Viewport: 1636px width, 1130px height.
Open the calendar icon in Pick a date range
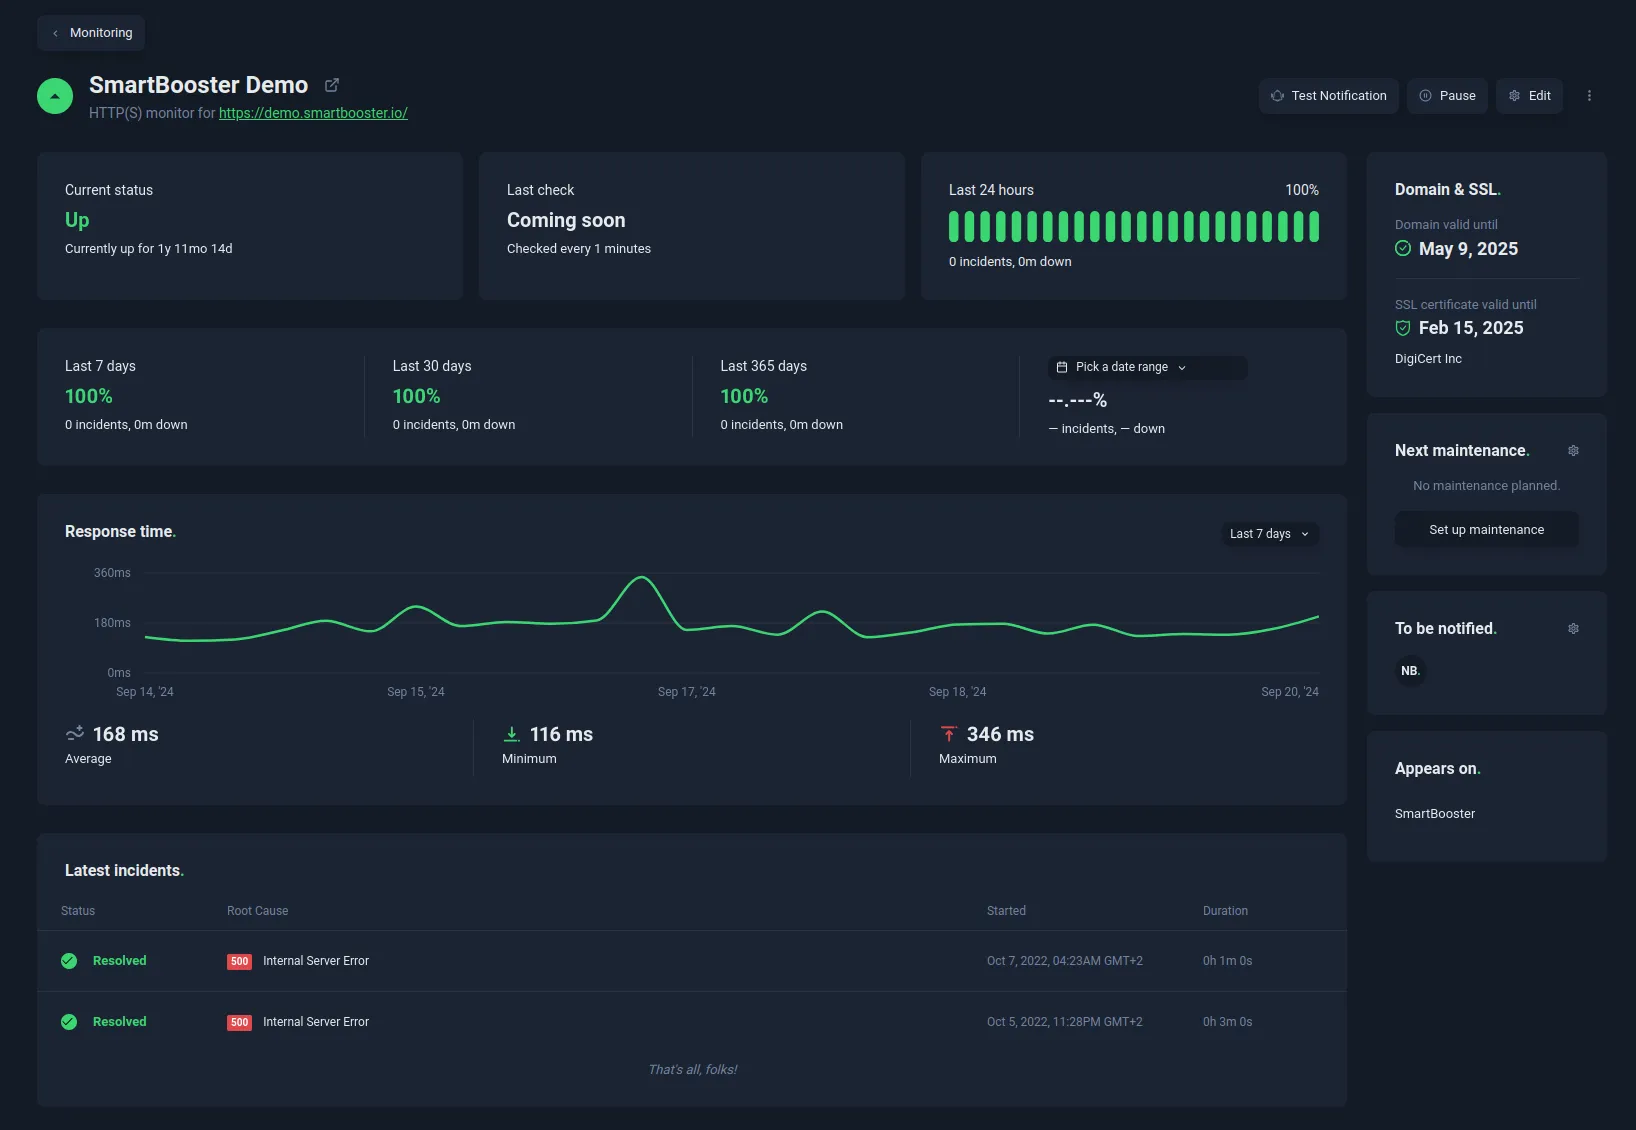(x=1062, y=367)
